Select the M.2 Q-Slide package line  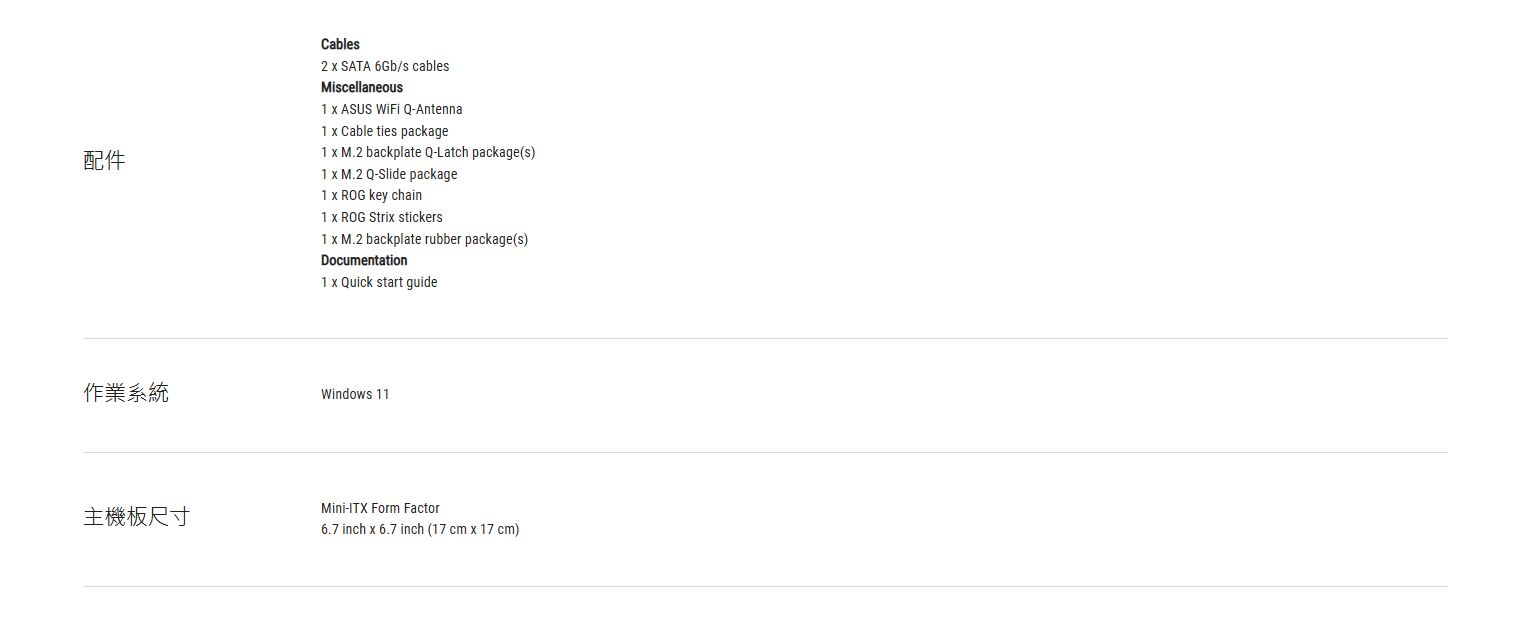click(x=389, y=174)
